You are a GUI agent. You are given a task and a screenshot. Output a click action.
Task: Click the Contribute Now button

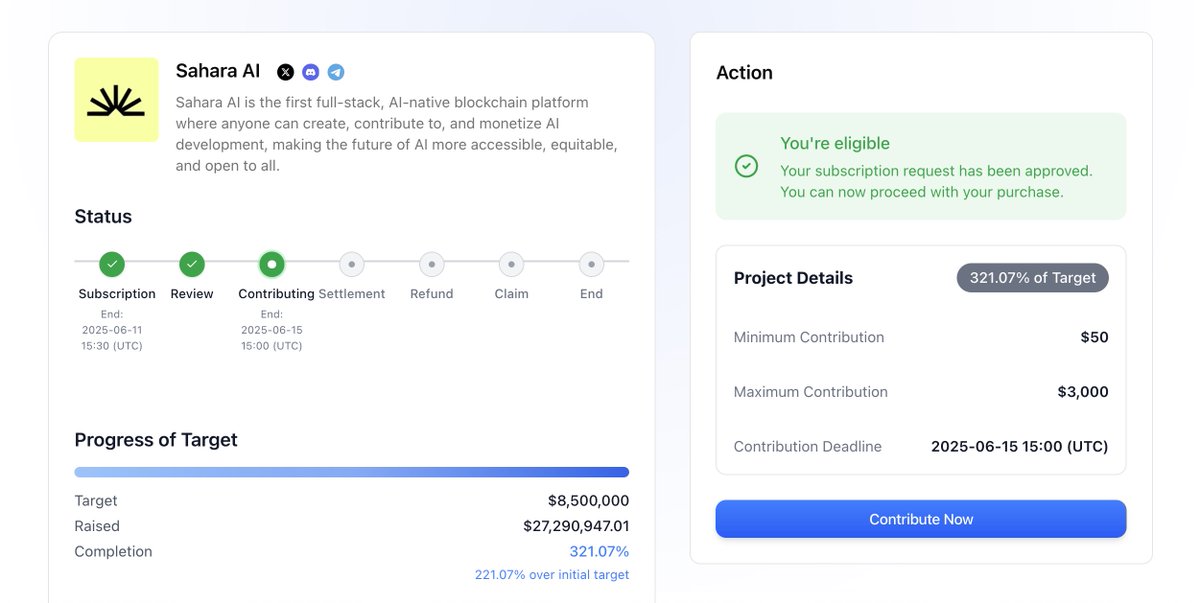pyautogui.click(x=921, y=519)
